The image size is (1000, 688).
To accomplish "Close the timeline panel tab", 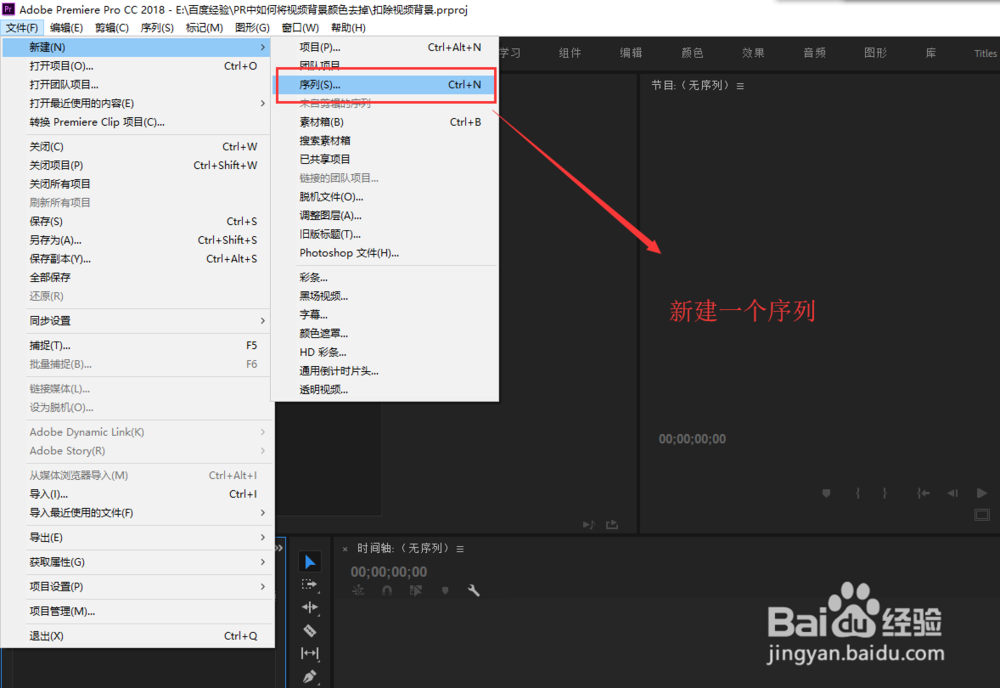I will point(345,548).
